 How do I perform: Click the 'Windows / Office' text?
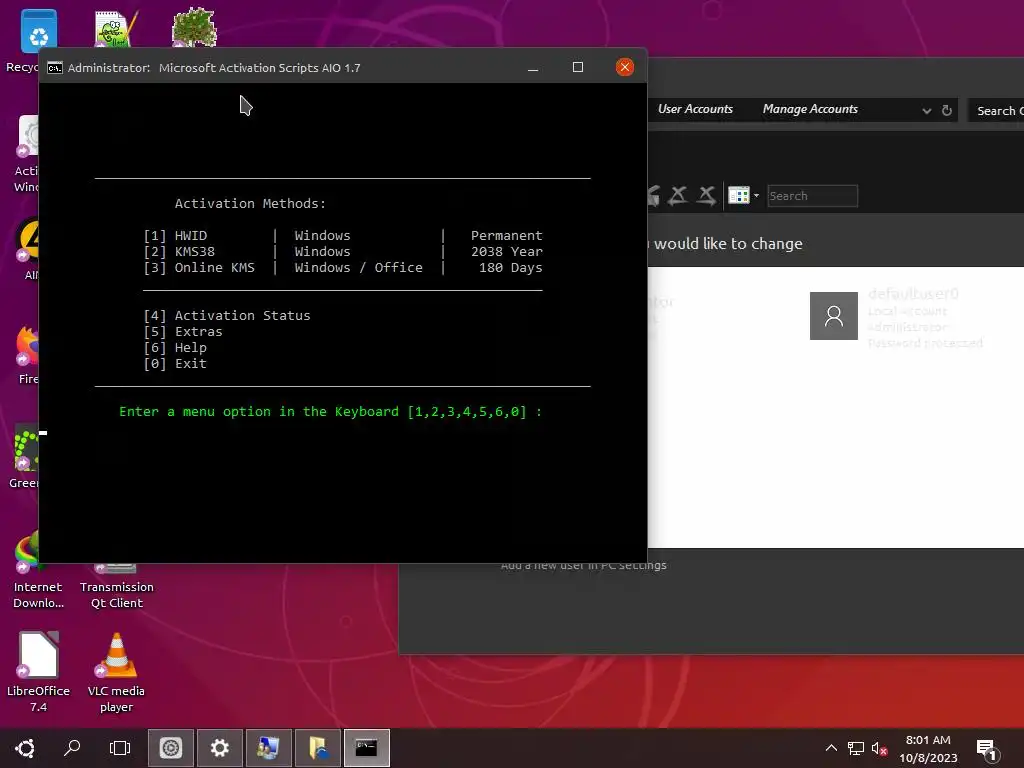pos(359,268)
